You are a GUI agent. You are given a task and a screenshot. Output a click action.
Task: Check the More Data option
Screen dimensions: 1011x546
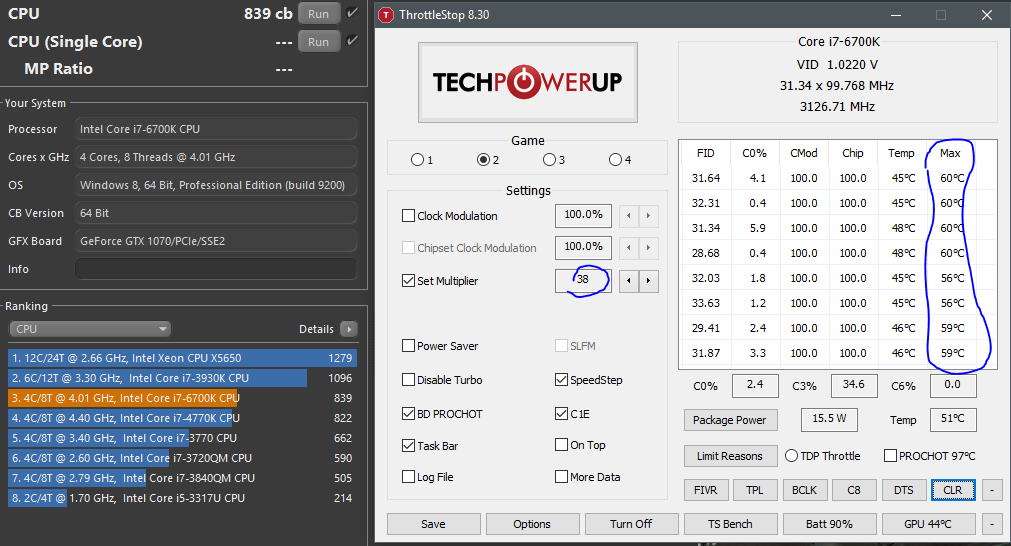(x=562, y=477)
